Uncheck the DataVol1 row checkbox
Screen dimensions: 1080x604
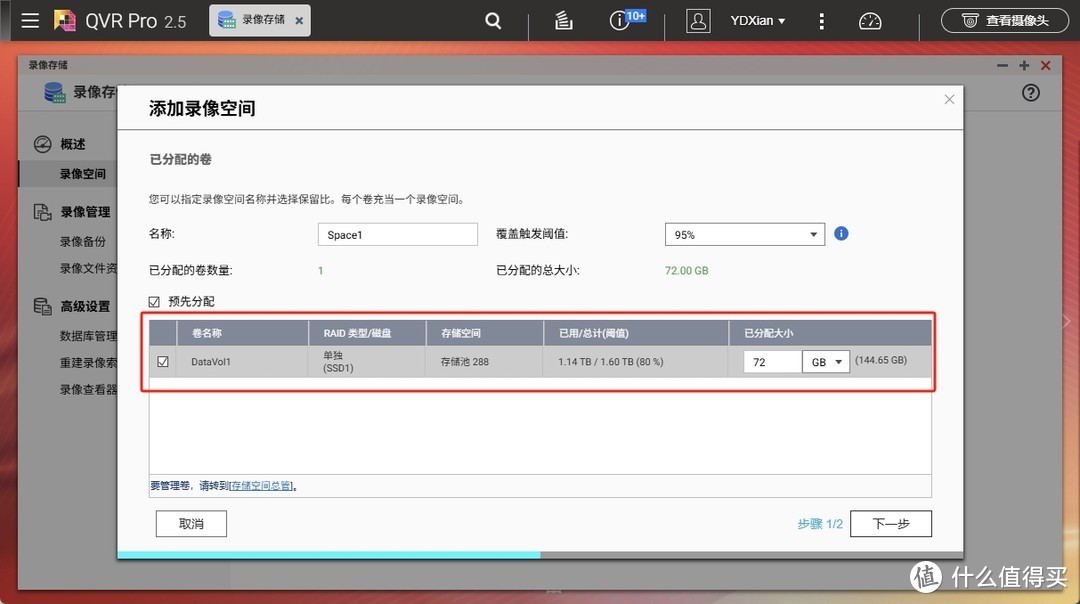[162, 361]
